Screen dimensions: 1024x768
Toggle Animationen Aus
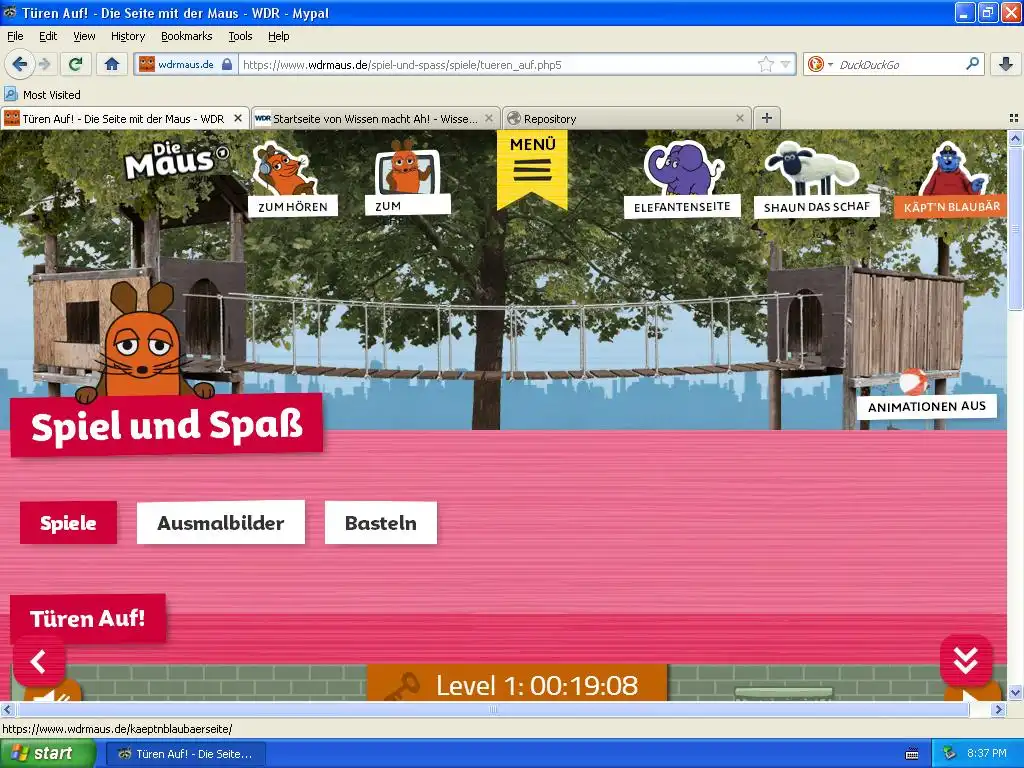[x=927, y=406]
